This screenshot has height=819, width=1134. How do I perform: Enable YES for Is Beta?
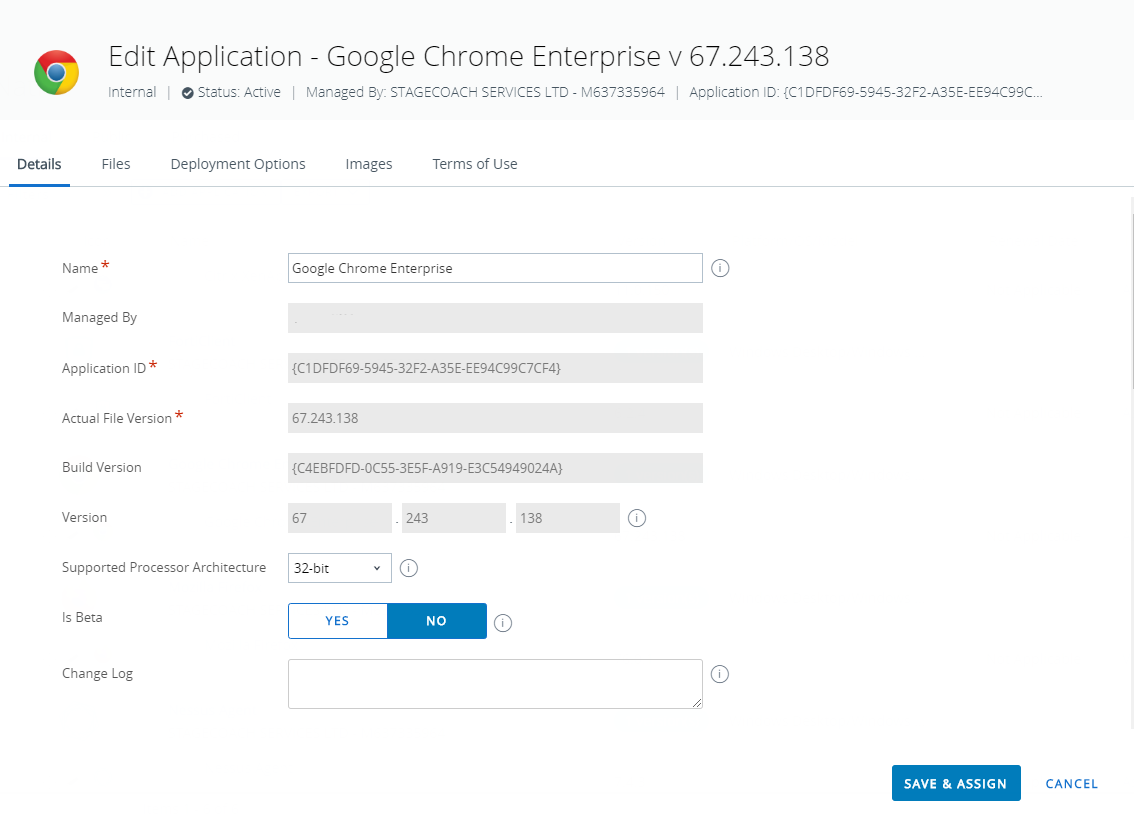click(x=337, y=620)
